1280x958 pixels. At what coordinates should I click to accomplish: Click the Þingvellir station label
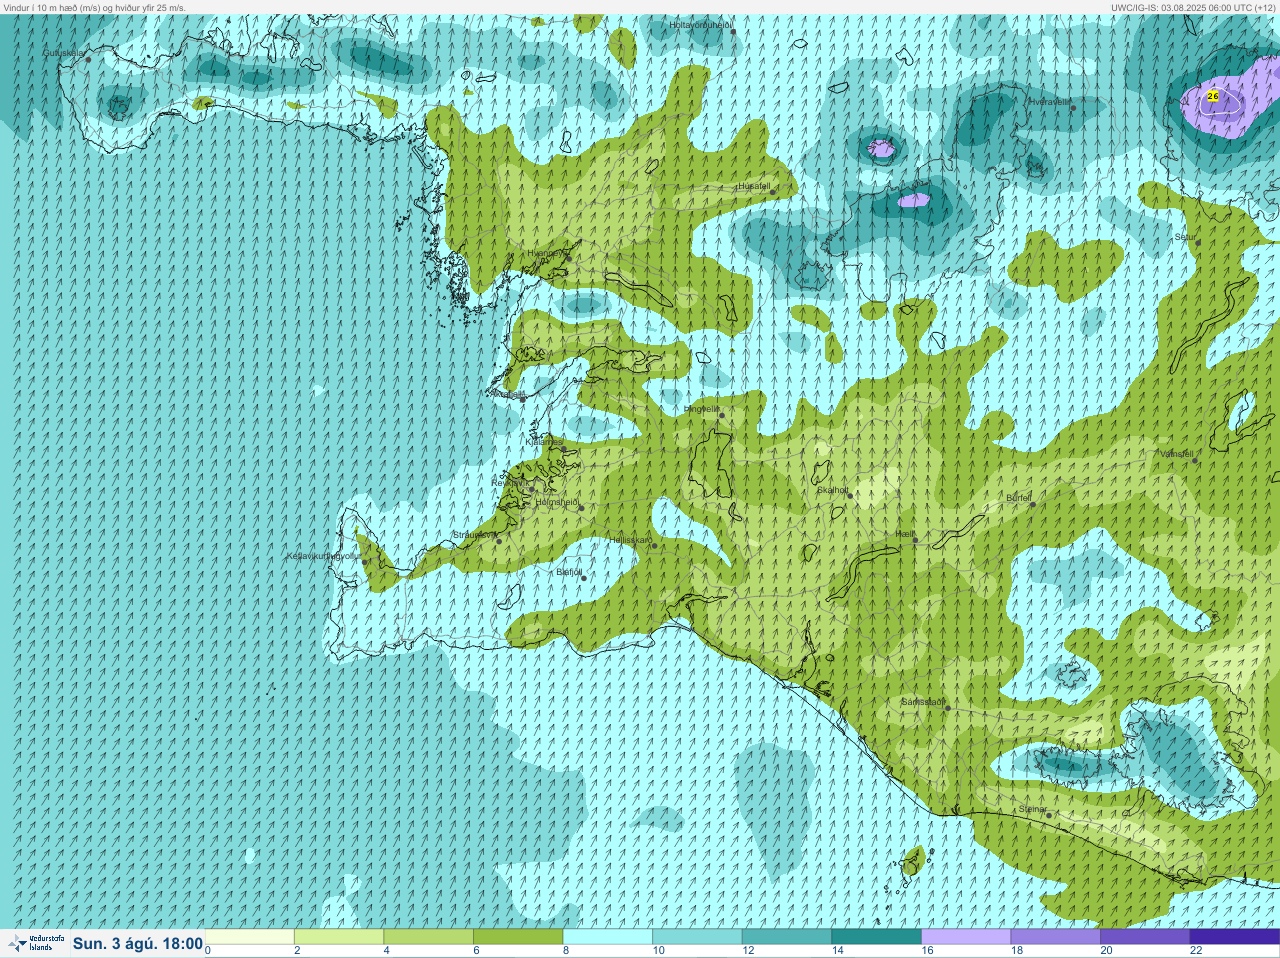pyautogui.click(x=700, y=409)
